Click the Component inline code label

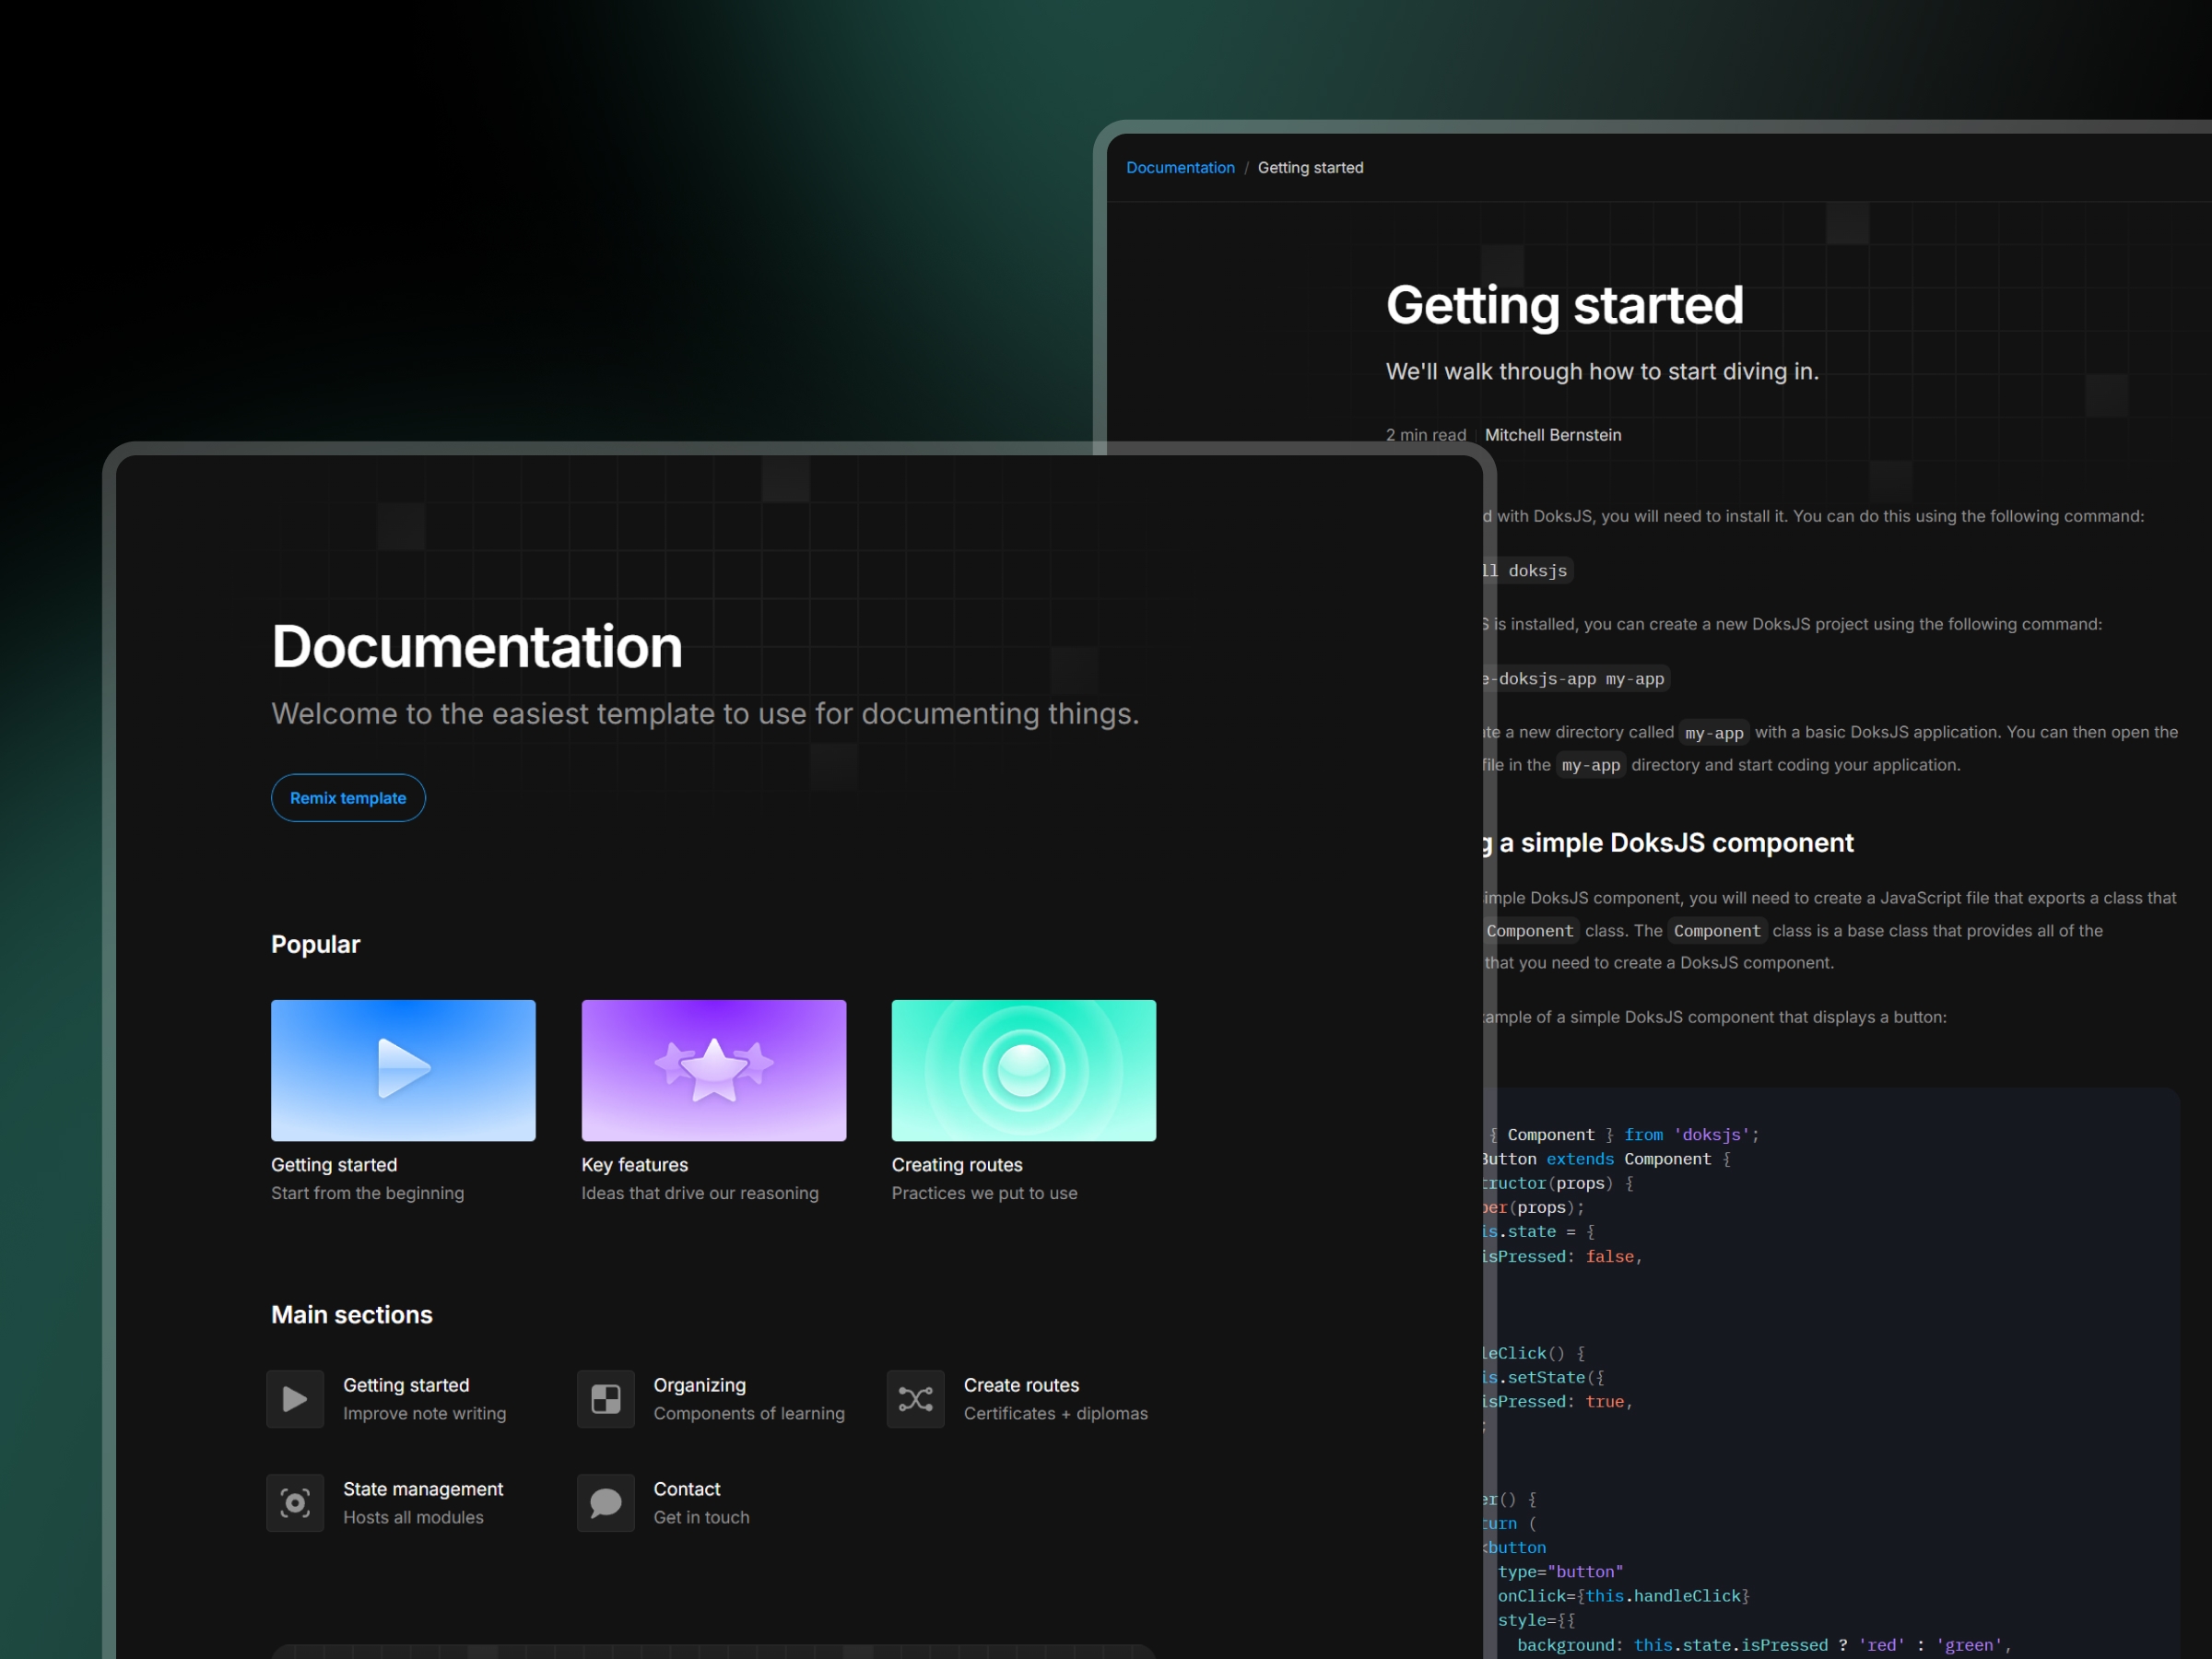pos(1717,930)
